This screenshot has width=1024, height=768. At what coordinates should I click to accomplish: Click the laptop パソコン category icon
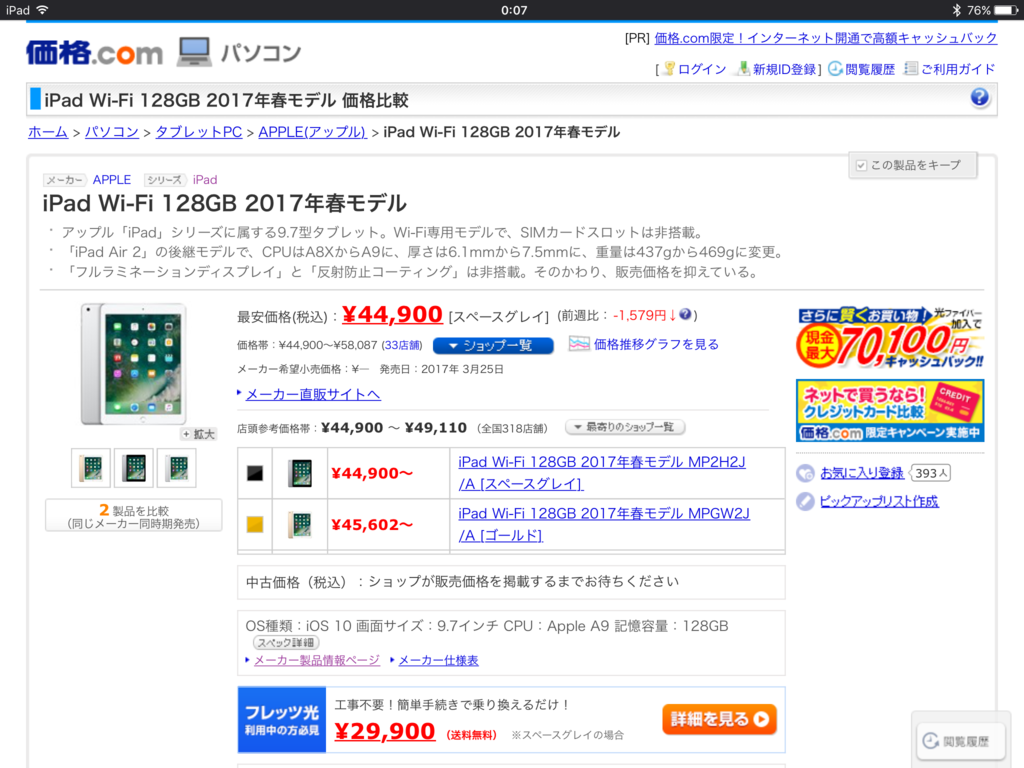click(194, 52)
